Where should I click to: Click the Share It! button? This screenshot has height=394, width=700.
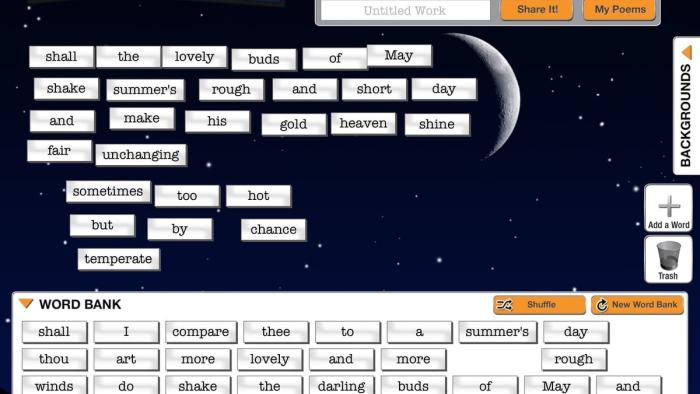pos(537,9)
